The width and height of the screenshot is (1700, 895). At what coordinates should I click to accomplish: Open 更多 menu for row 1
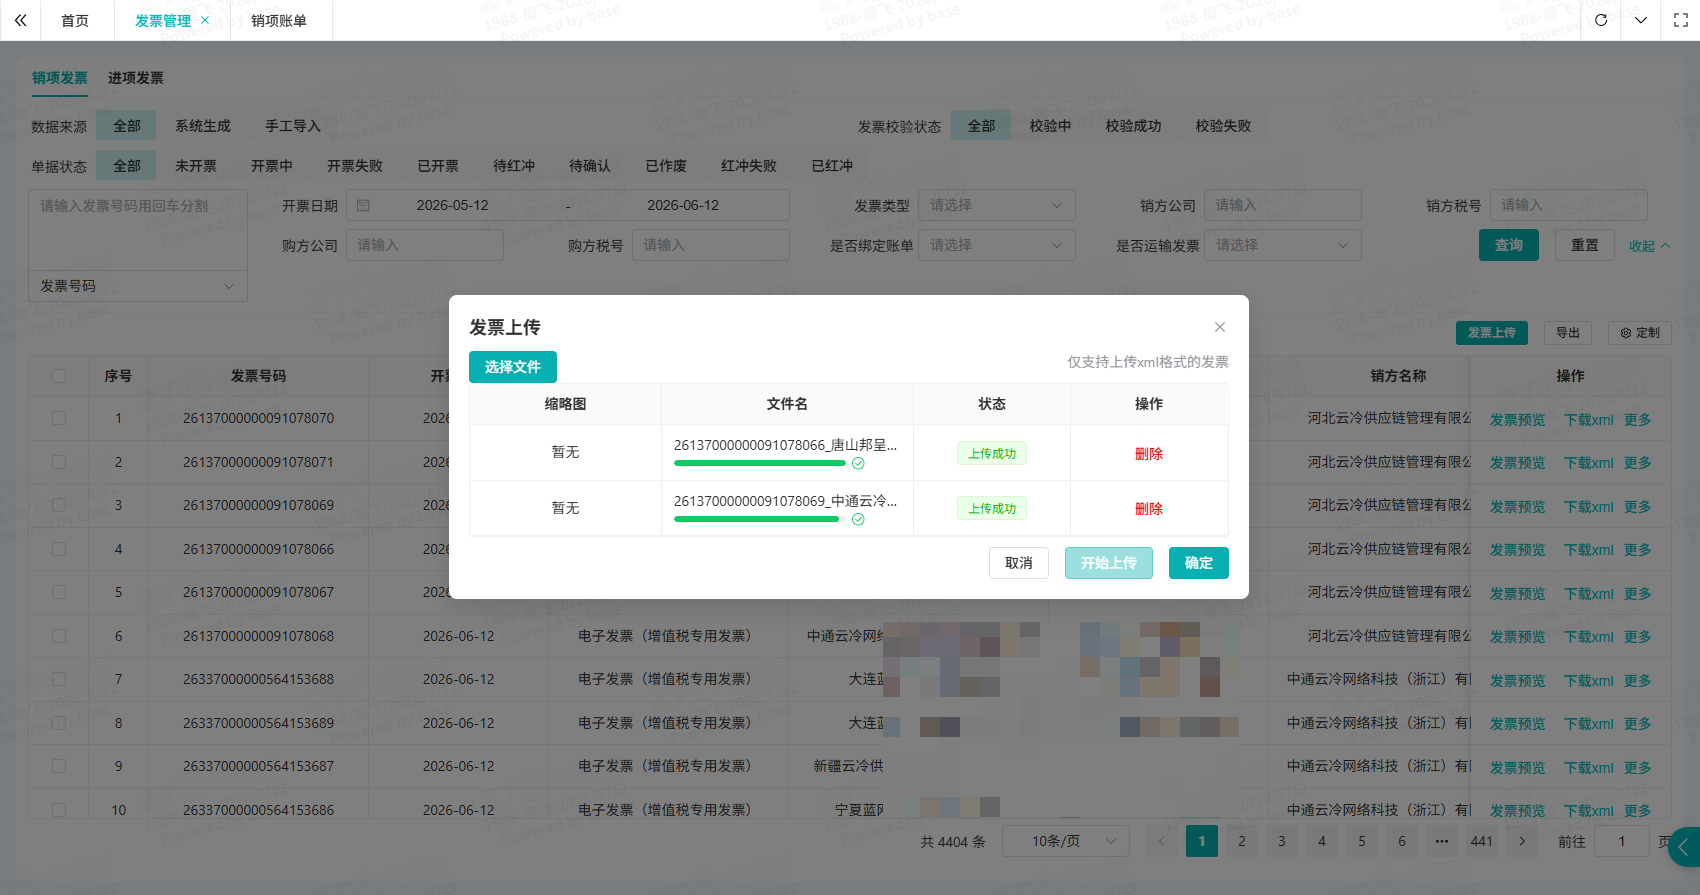click(1638, 420)
